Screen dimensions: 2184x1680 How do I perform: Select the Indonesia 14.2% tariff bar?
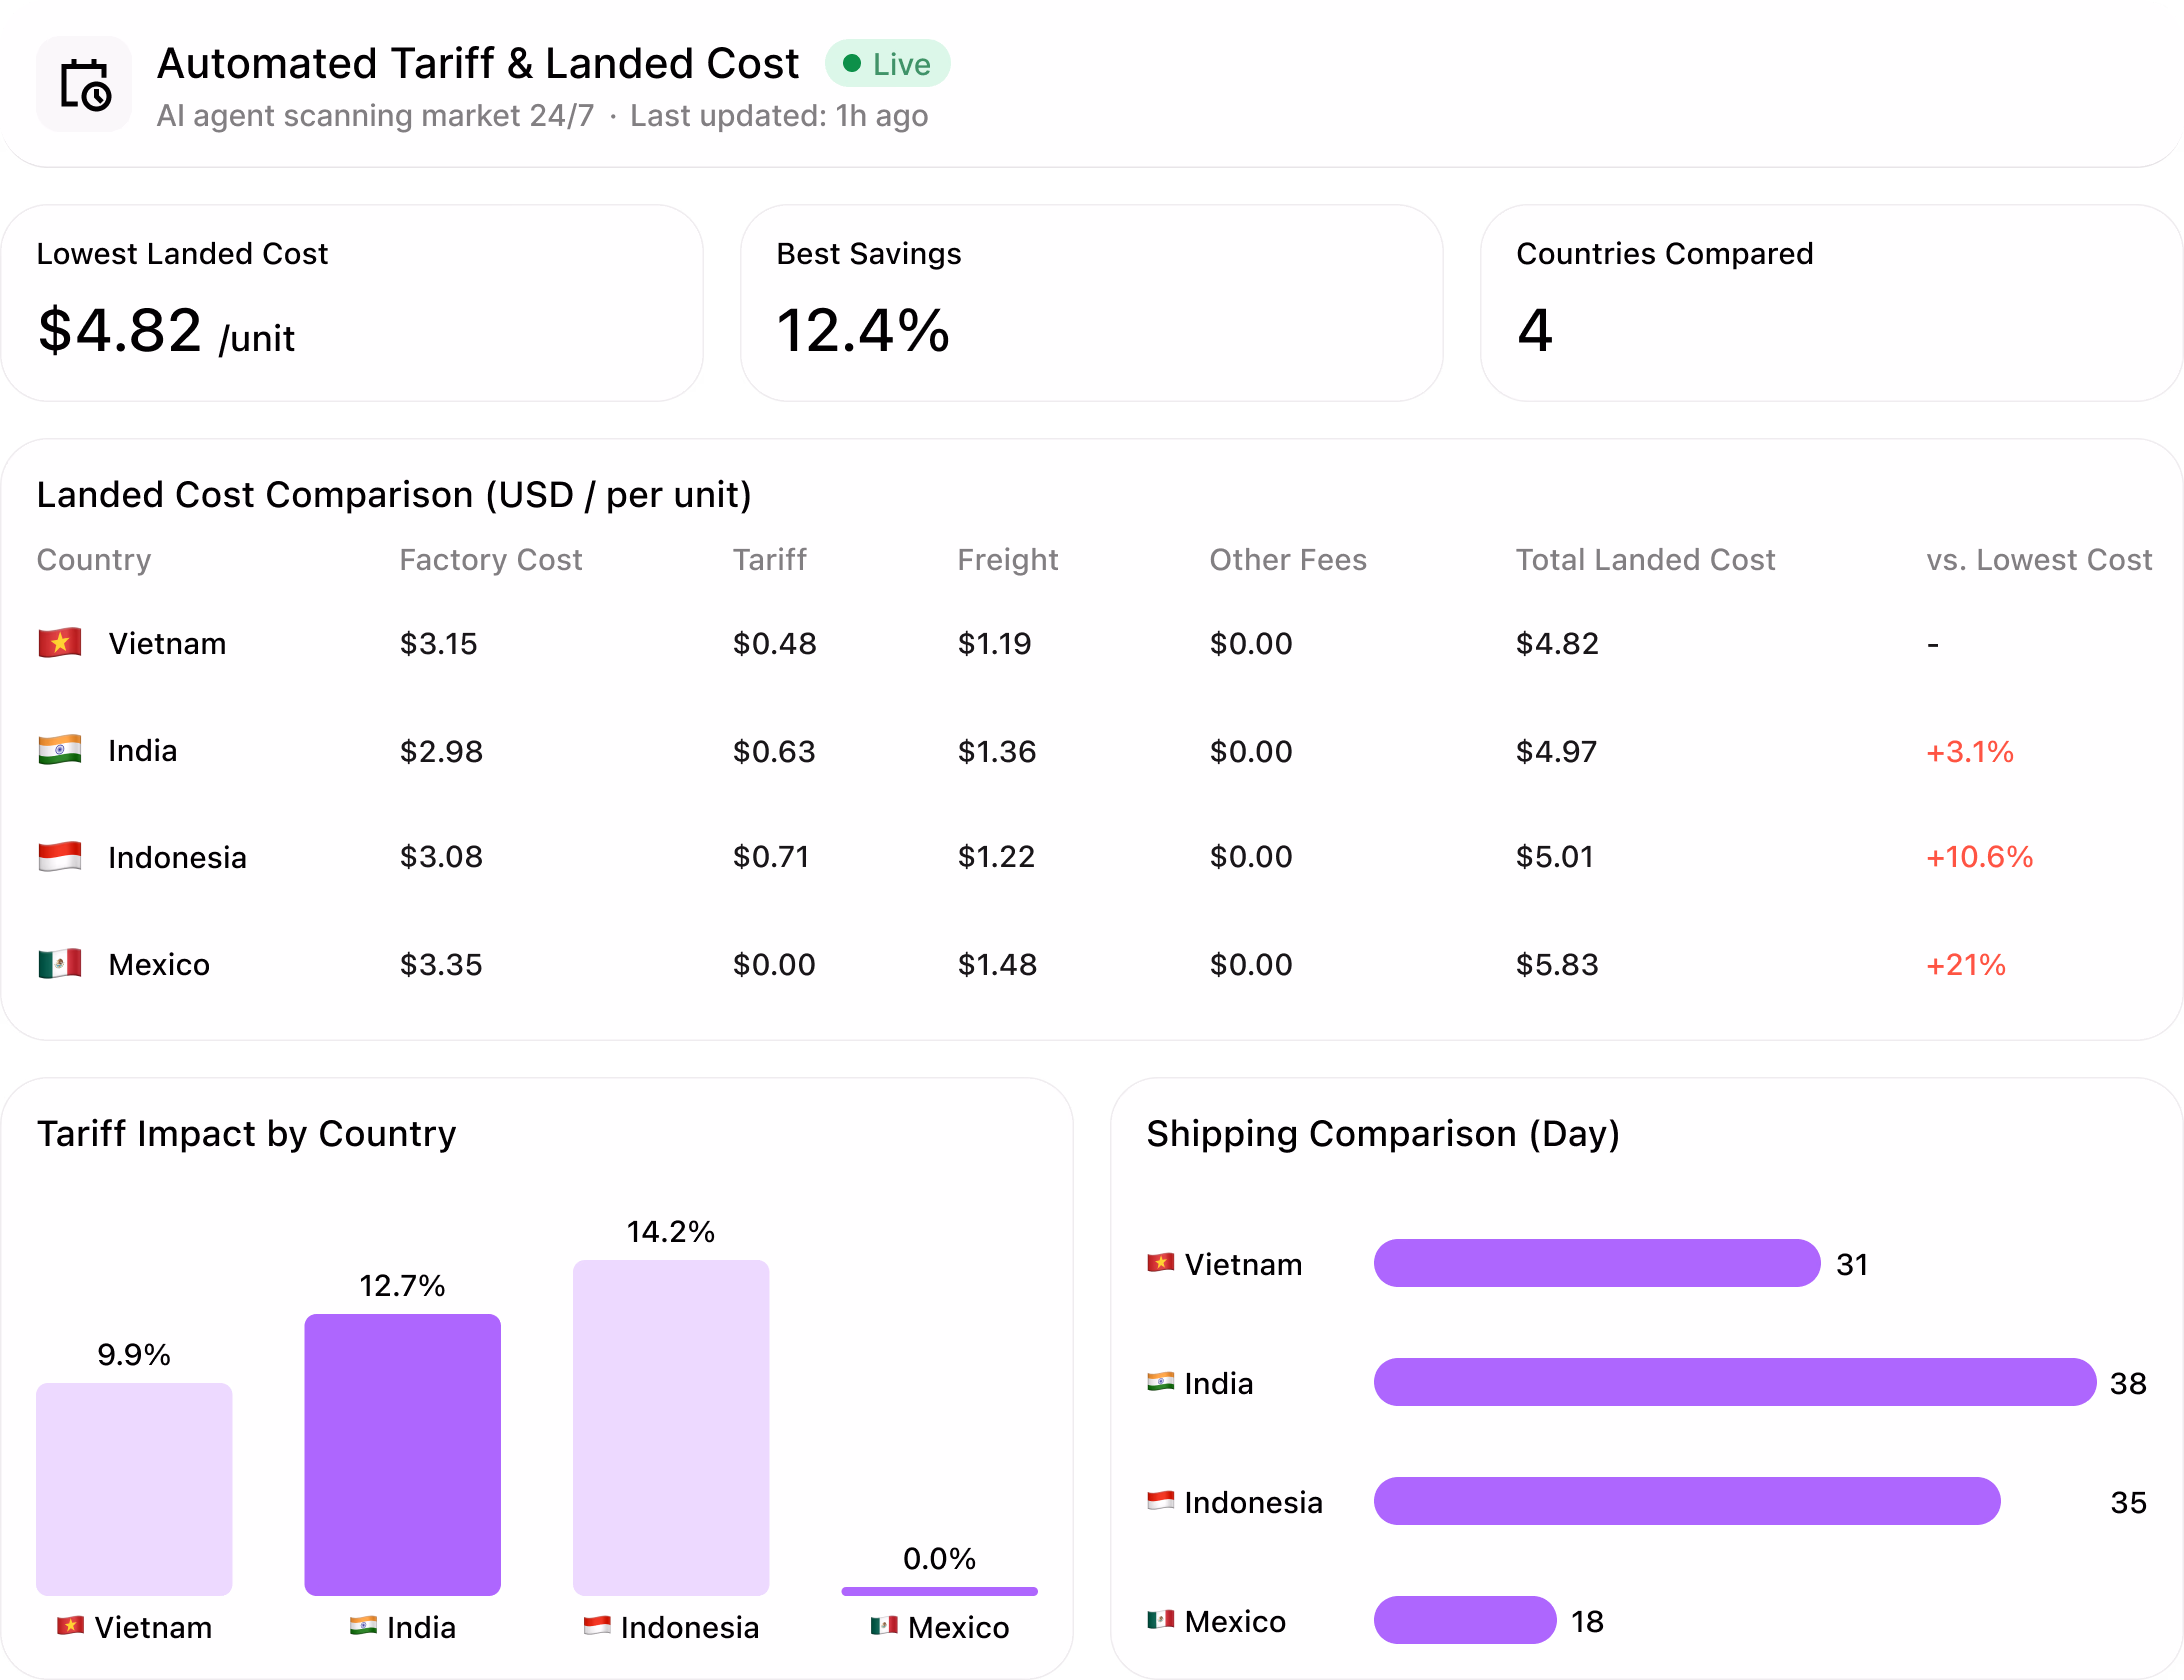671,1428
